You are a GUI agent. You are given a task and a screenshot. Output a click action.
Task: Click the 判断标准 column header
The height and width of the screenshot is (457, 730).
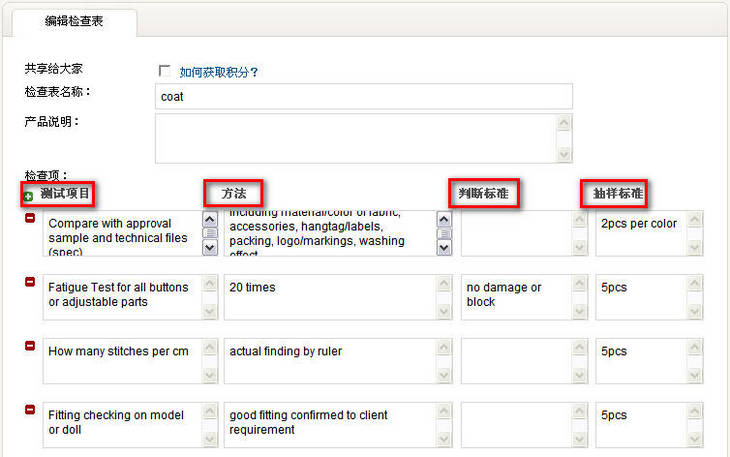pyautogui.click(x=486, y=193)
